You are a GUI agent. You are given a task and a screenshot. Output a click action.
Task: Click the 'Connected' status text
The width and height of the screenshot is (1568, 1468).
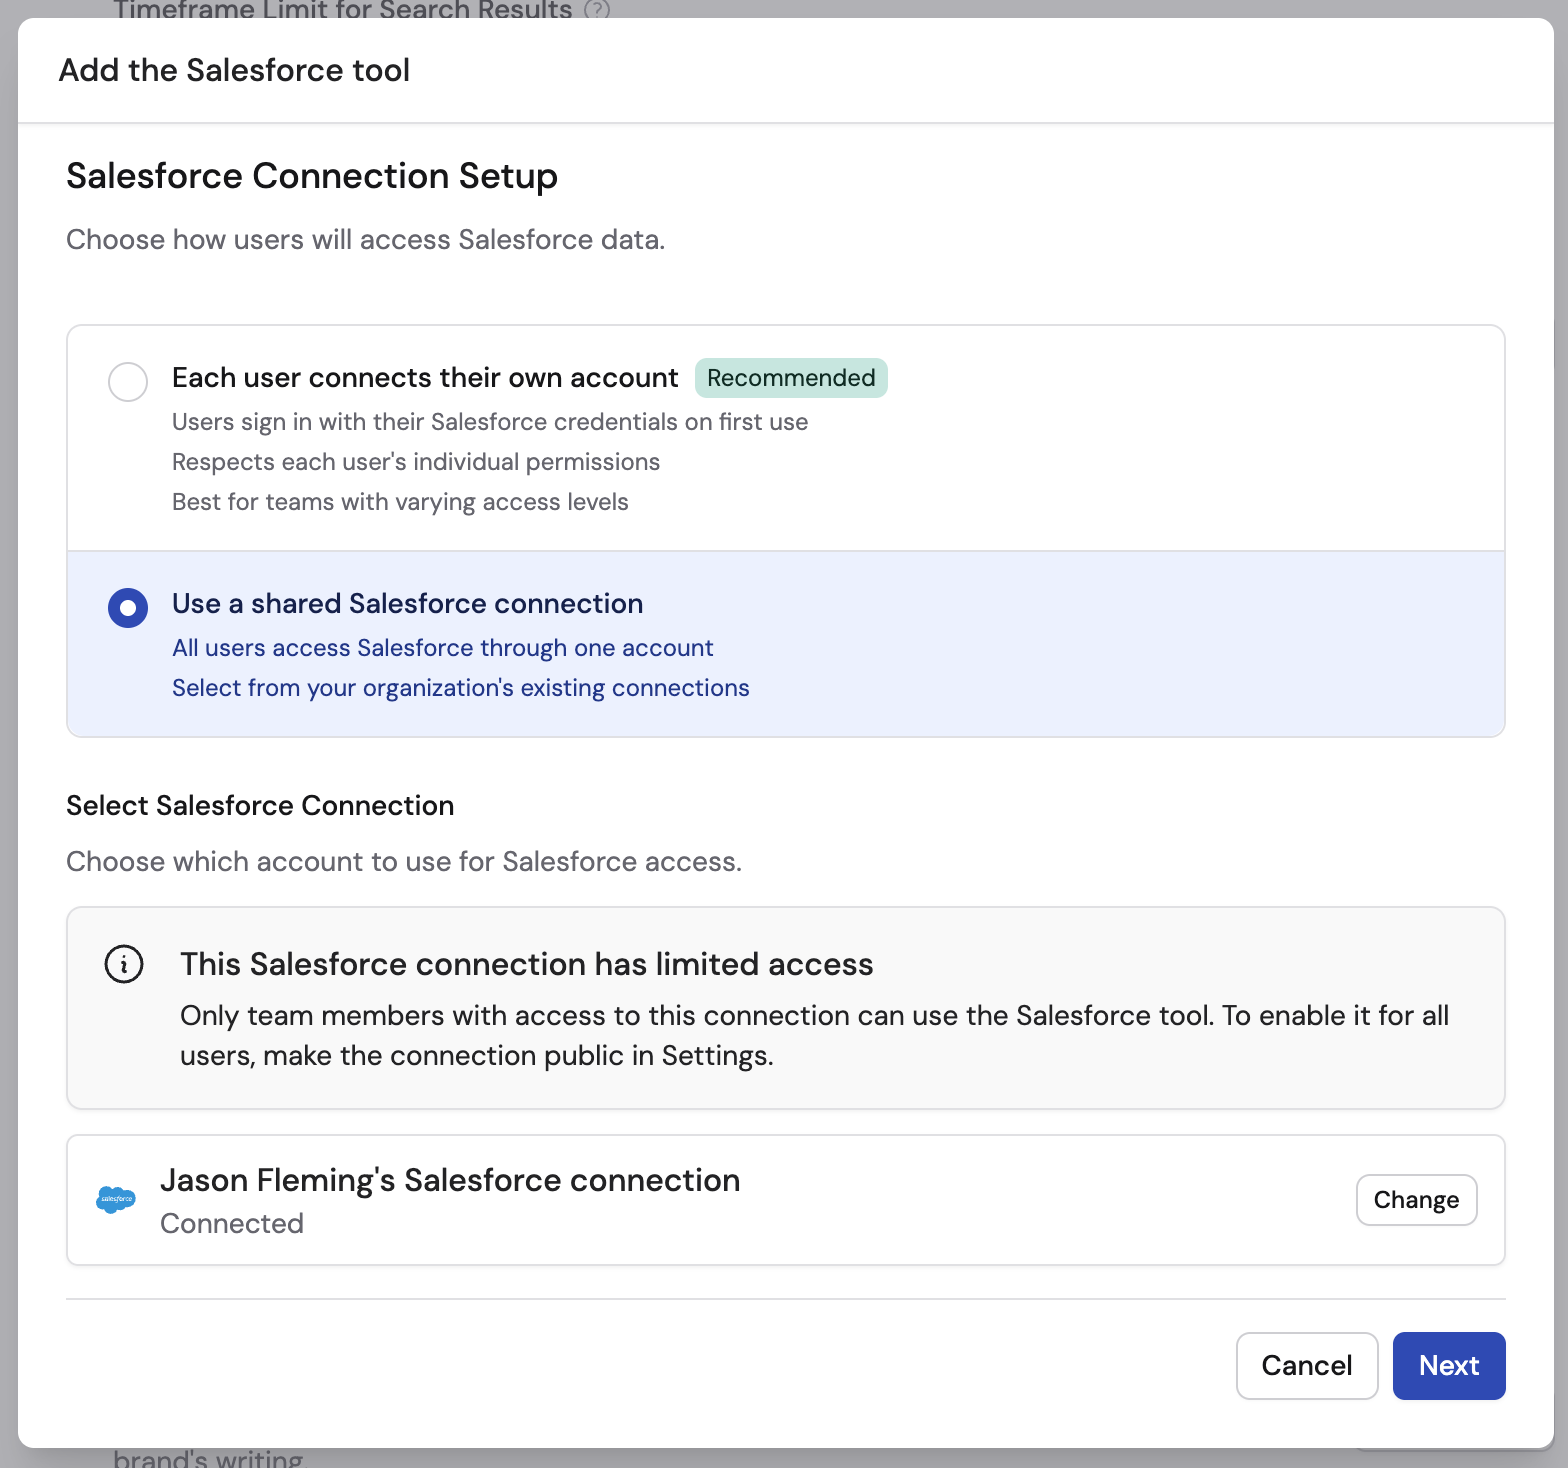click(232, 1223)
